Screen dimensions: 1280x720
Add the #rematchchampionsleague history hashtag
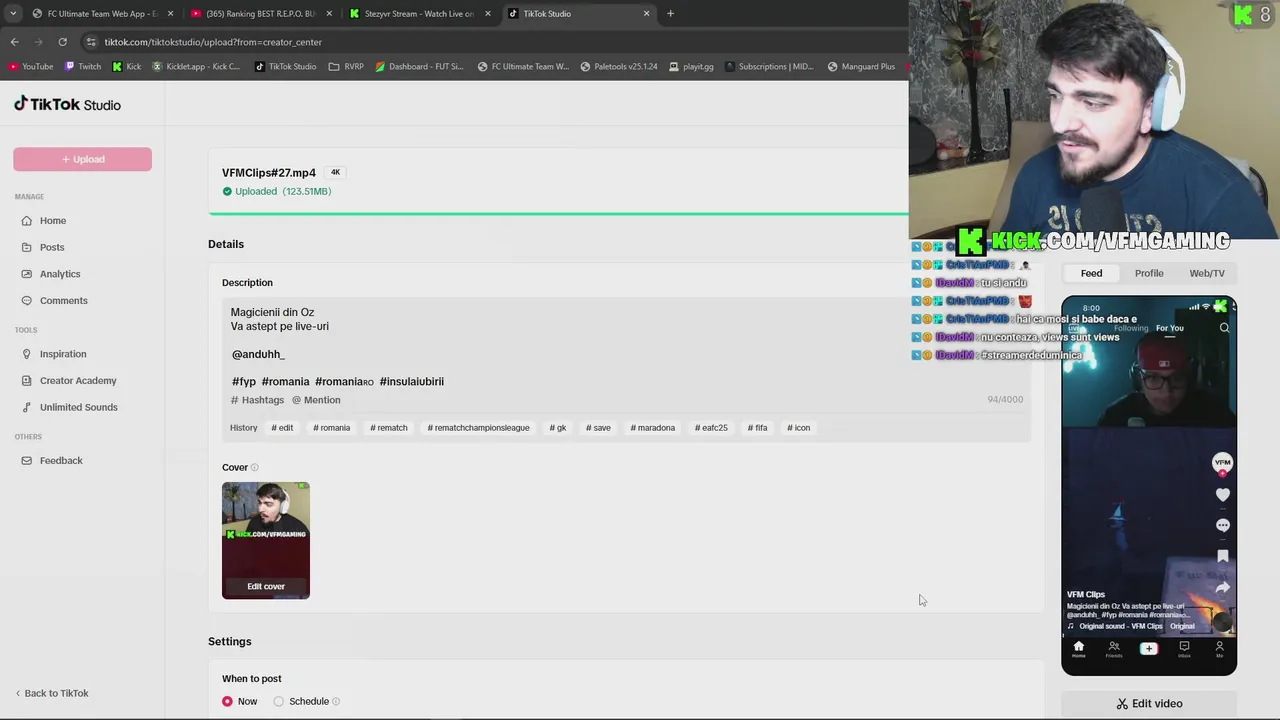pos(478,428)
